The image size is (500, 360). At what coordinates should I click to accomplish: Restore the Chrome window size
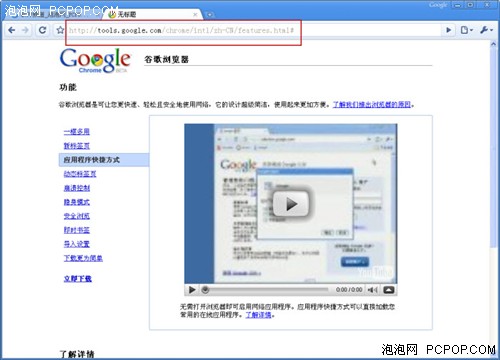[471, 5]
